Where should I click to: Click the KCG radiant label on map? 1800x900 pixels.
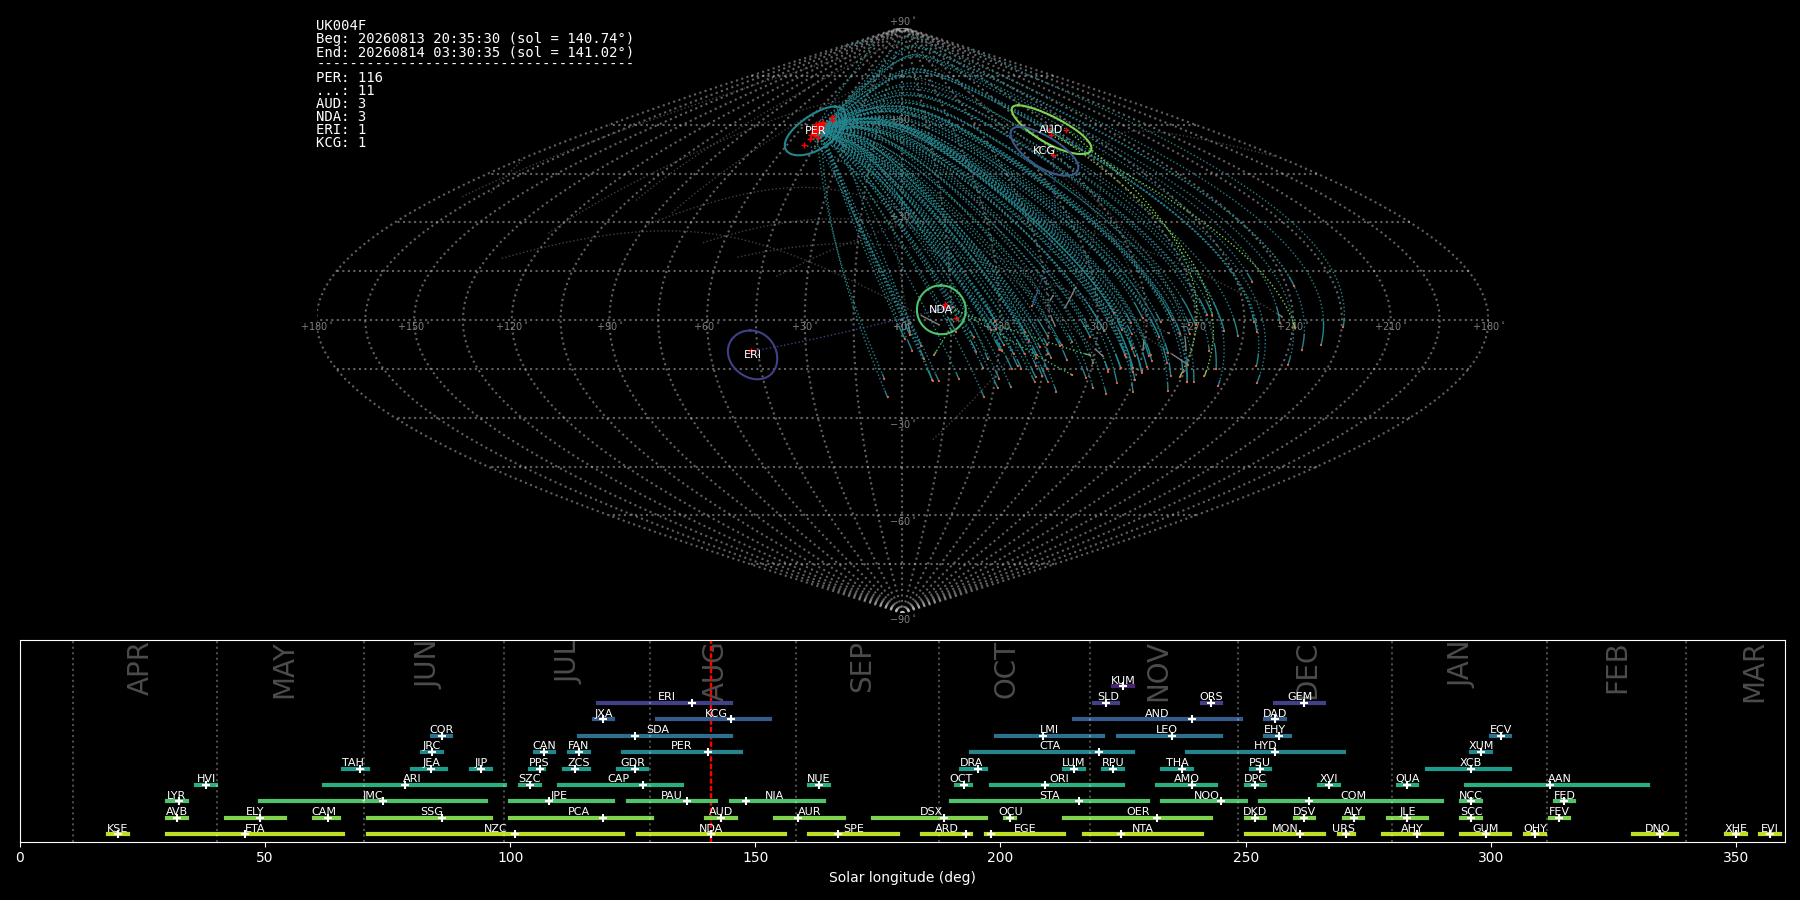(1044, 151)
